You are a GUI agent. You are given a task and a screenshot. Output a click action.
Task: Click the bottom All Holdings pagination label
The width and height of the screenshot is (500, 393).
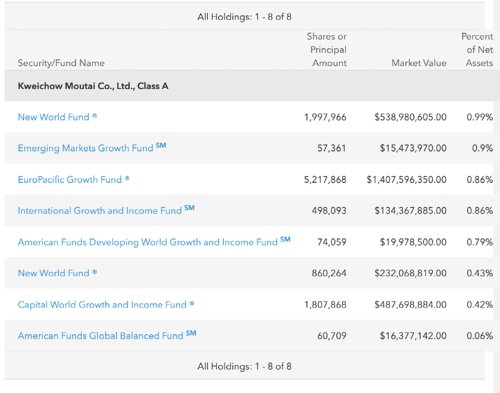click(x=244, y=366)
